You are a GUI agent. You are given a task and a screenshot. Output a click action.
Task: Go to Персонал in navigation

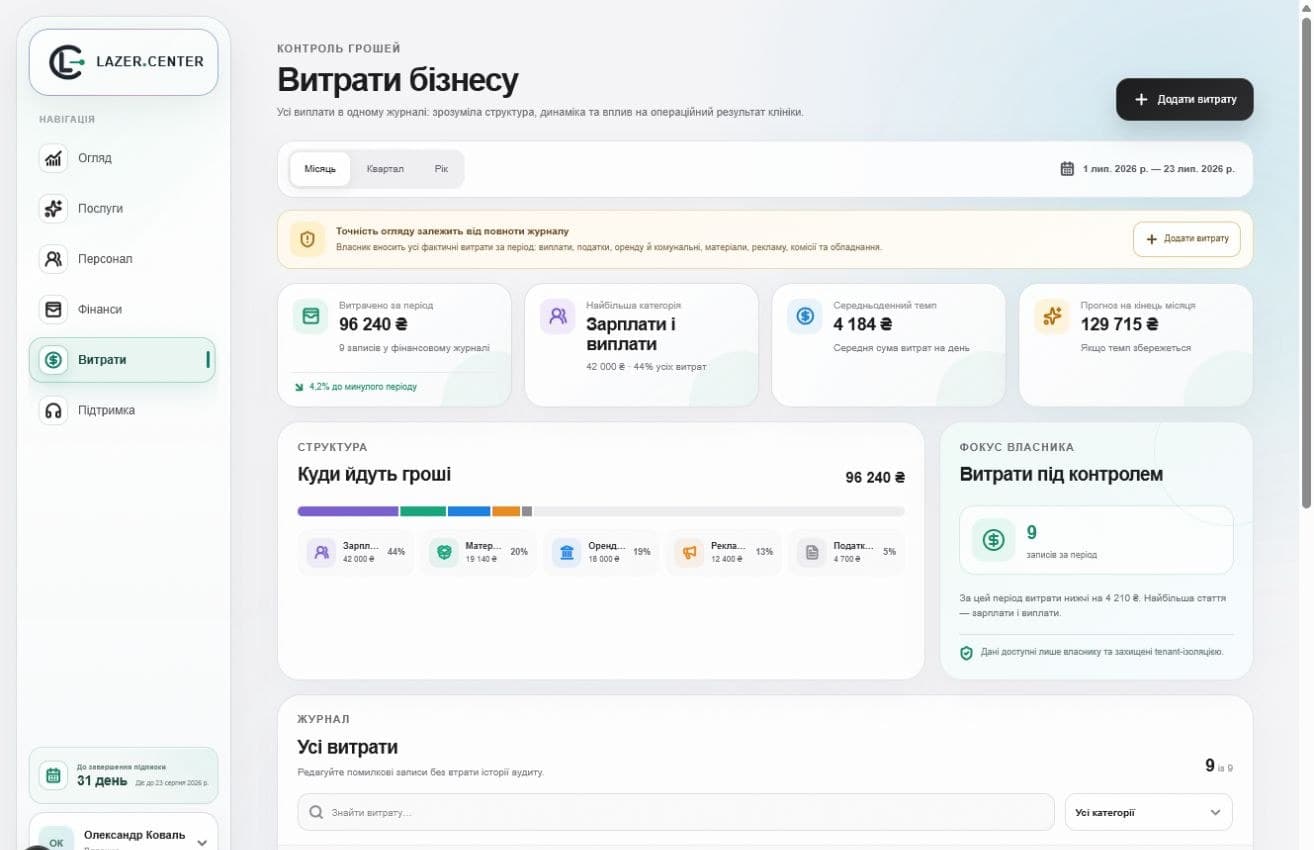(x=122, y=259)
